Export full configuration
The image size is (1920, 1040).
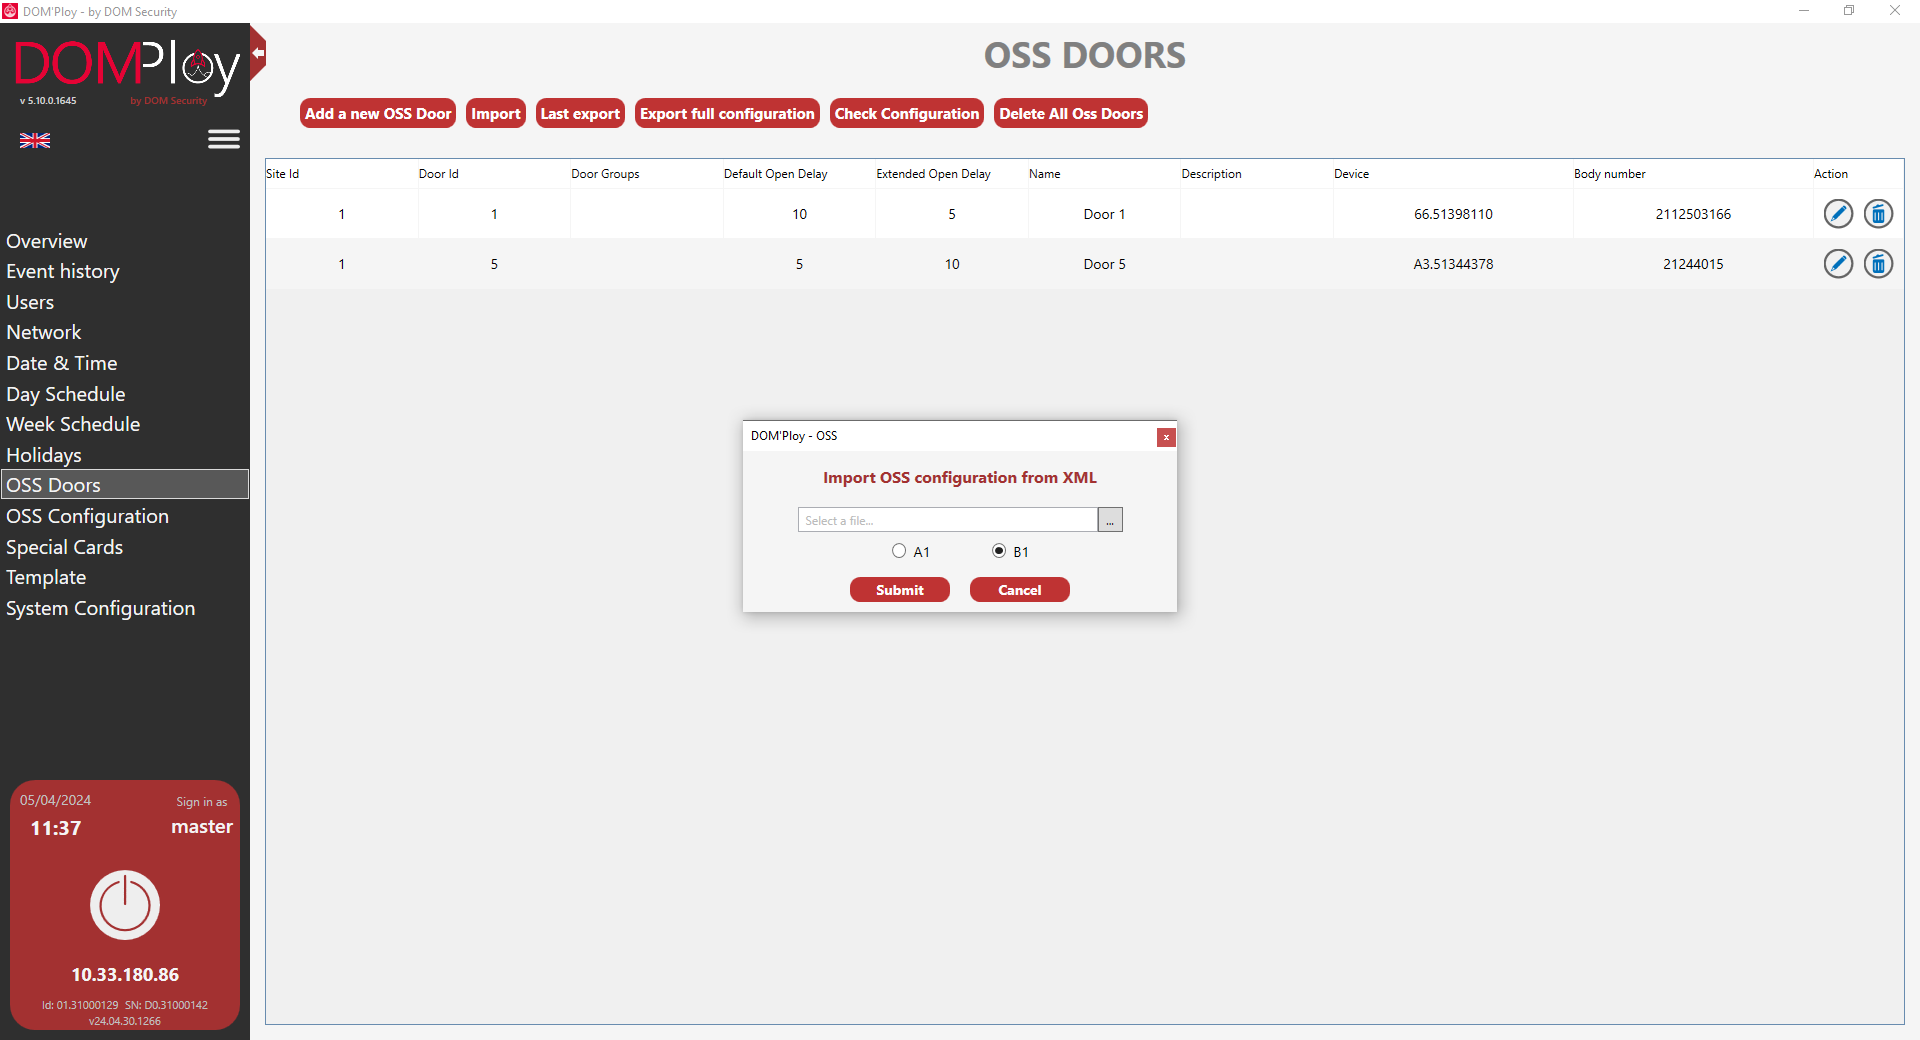tap(727, 113)
